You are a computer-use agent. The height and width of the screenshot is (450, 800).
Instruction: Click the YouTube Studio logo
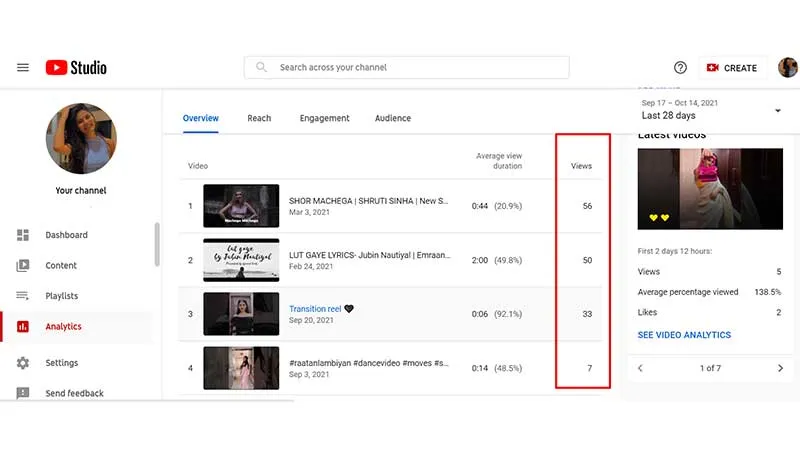point(76,67)
